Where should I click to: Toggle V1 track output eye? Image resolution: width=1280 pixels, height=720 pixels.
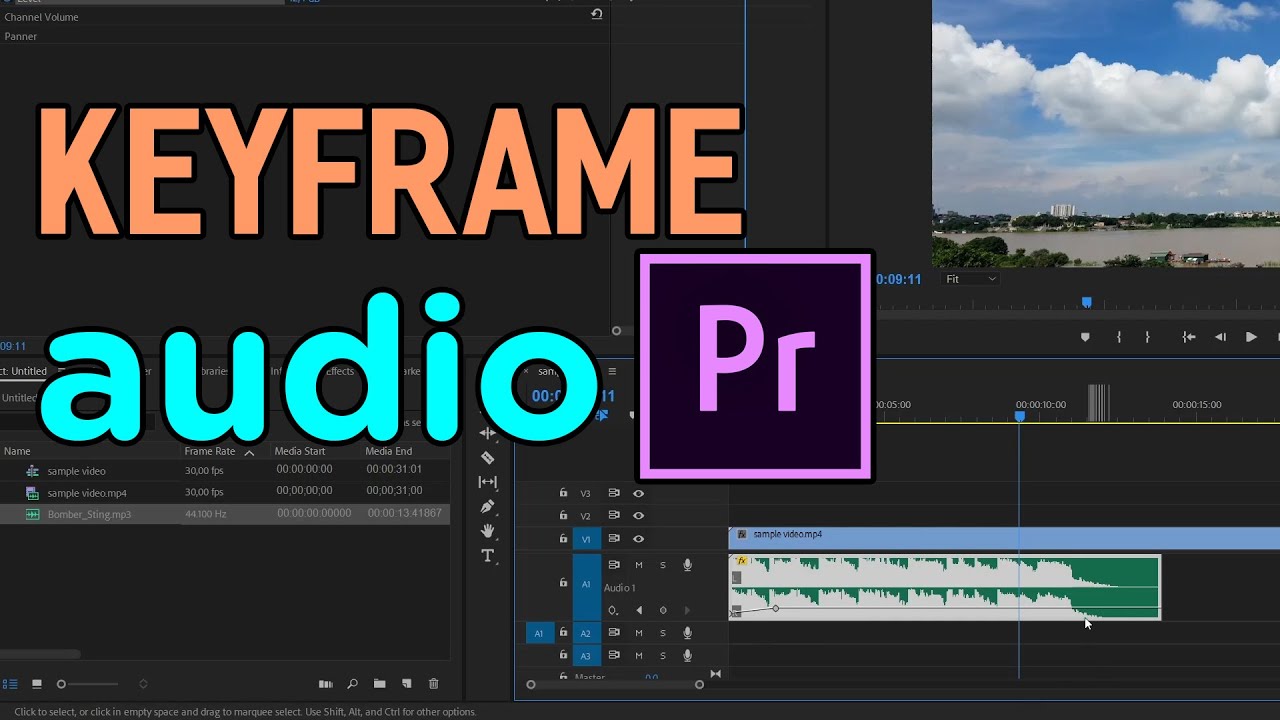[x=639, y=539]
